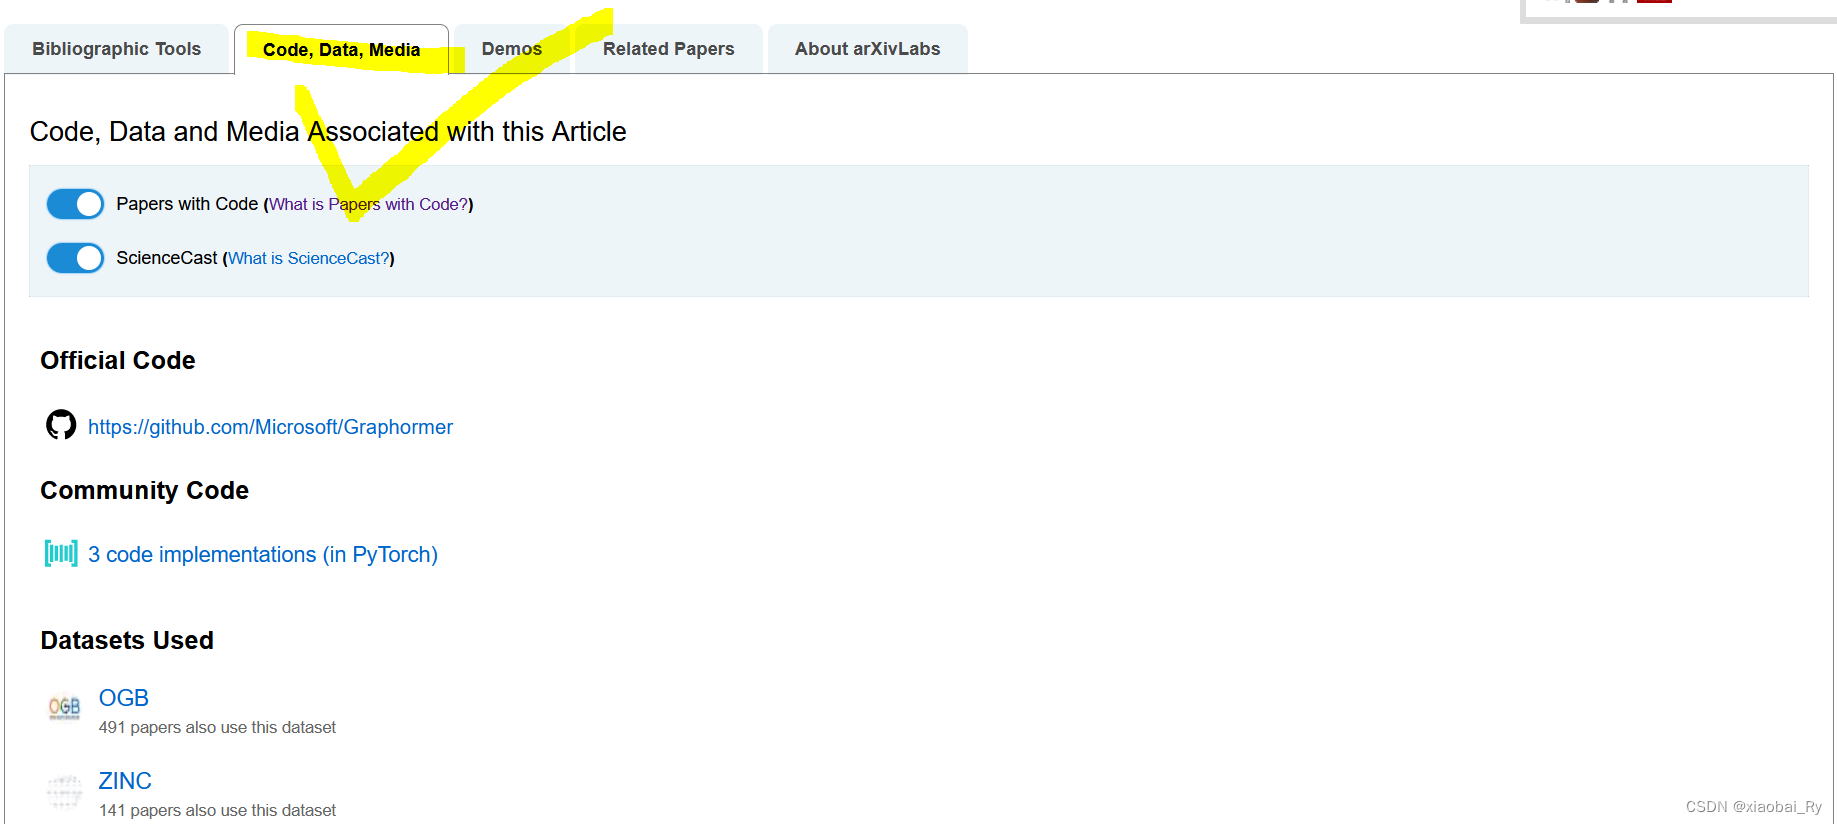Click the 'Papers with Code' toggle label
This screenshot has height=824, width=1837.
coord(187,204)
